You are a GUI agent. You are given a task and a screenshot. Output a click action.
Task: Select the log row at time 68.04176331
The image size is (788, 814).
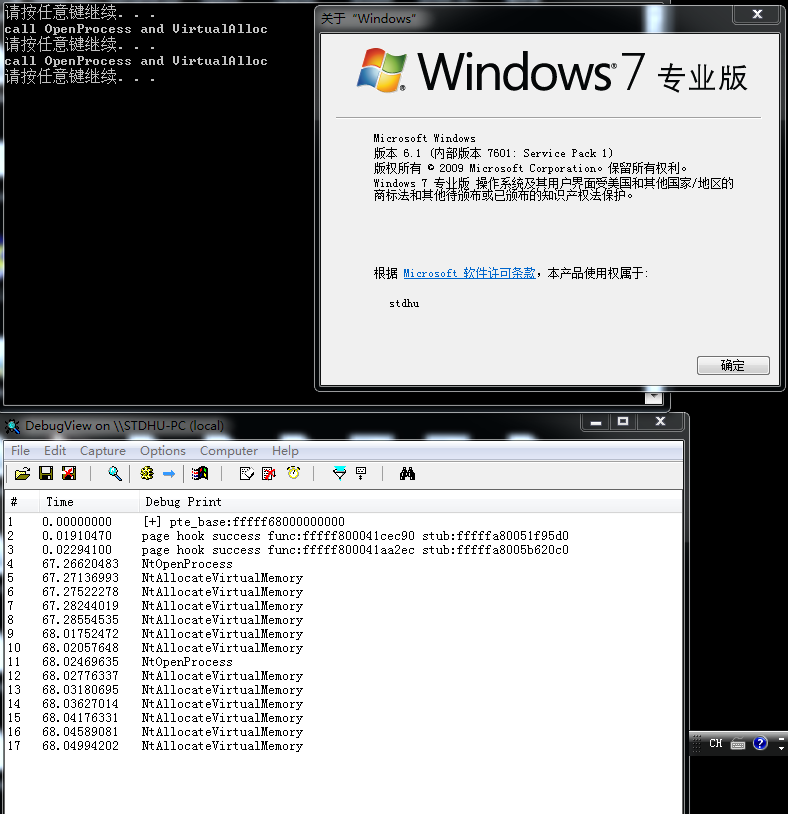pyautogui.click(x=343, y=718)
